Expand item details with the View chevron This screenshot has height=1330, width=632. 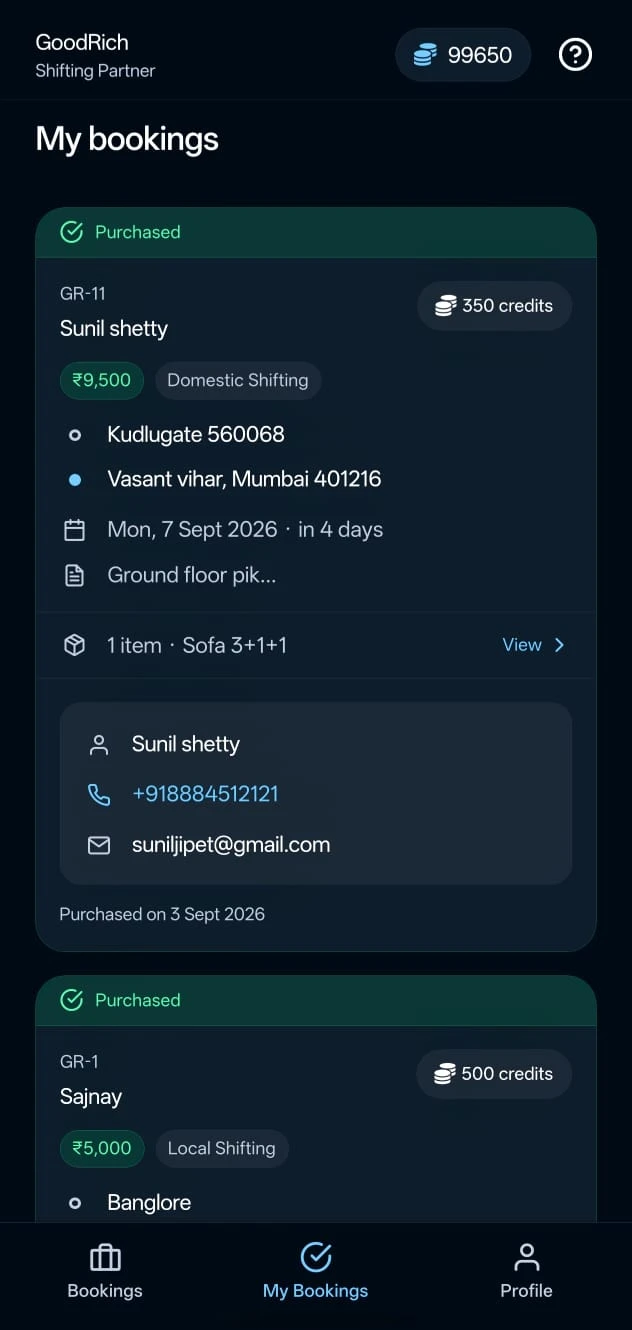pyautogui.click(x=559, y=645)
